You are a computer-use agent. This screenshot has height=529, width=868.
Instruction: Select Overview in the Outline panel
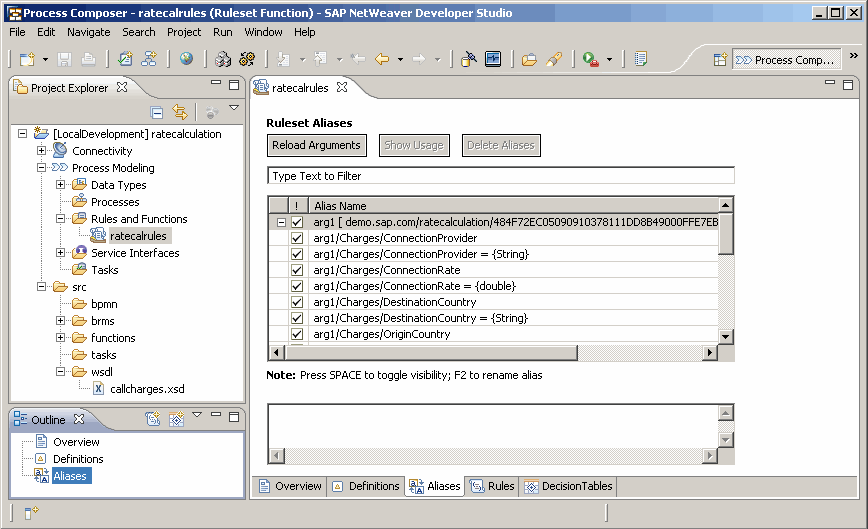(76, 442)
